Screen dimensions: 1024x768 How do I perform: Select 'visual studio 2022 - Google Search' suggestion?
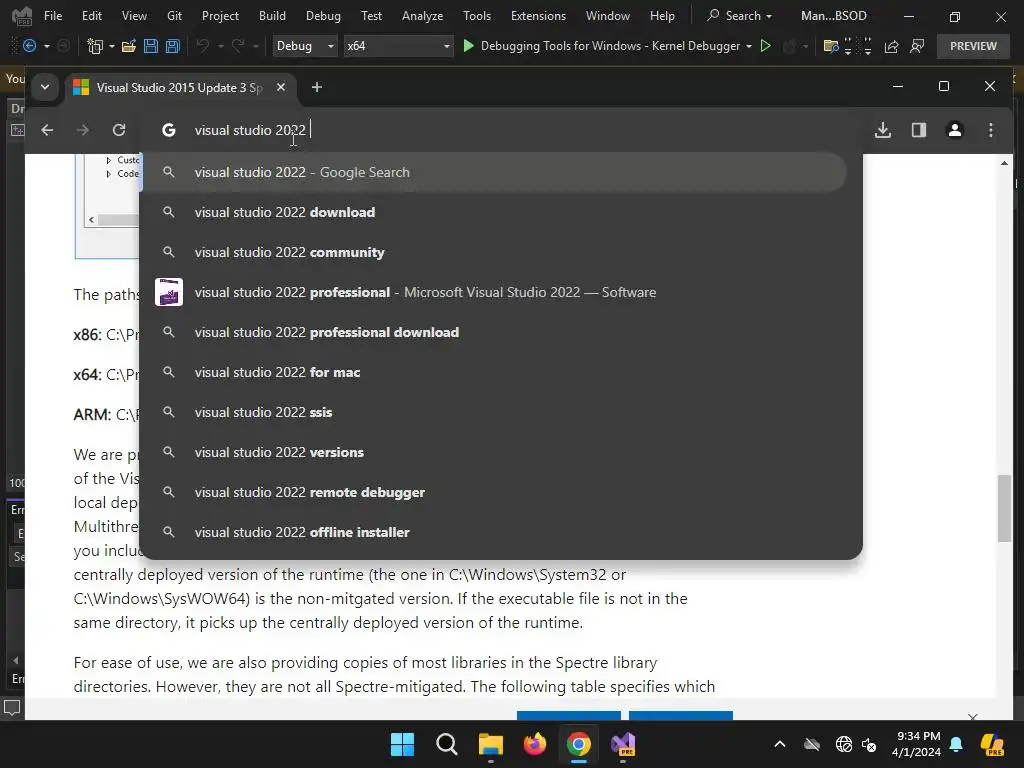click(494, 172)
